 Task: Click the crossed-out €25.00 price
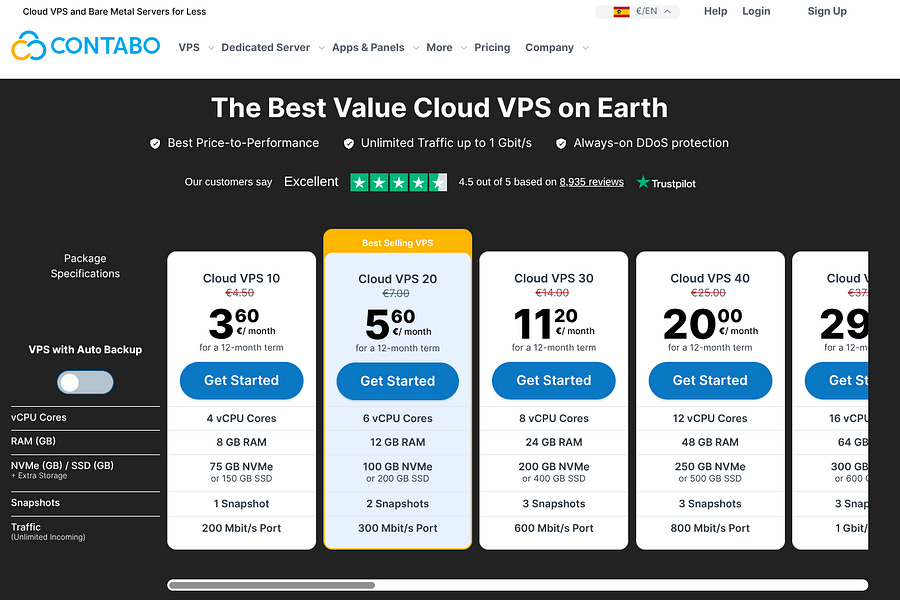[x=708, y=293]
